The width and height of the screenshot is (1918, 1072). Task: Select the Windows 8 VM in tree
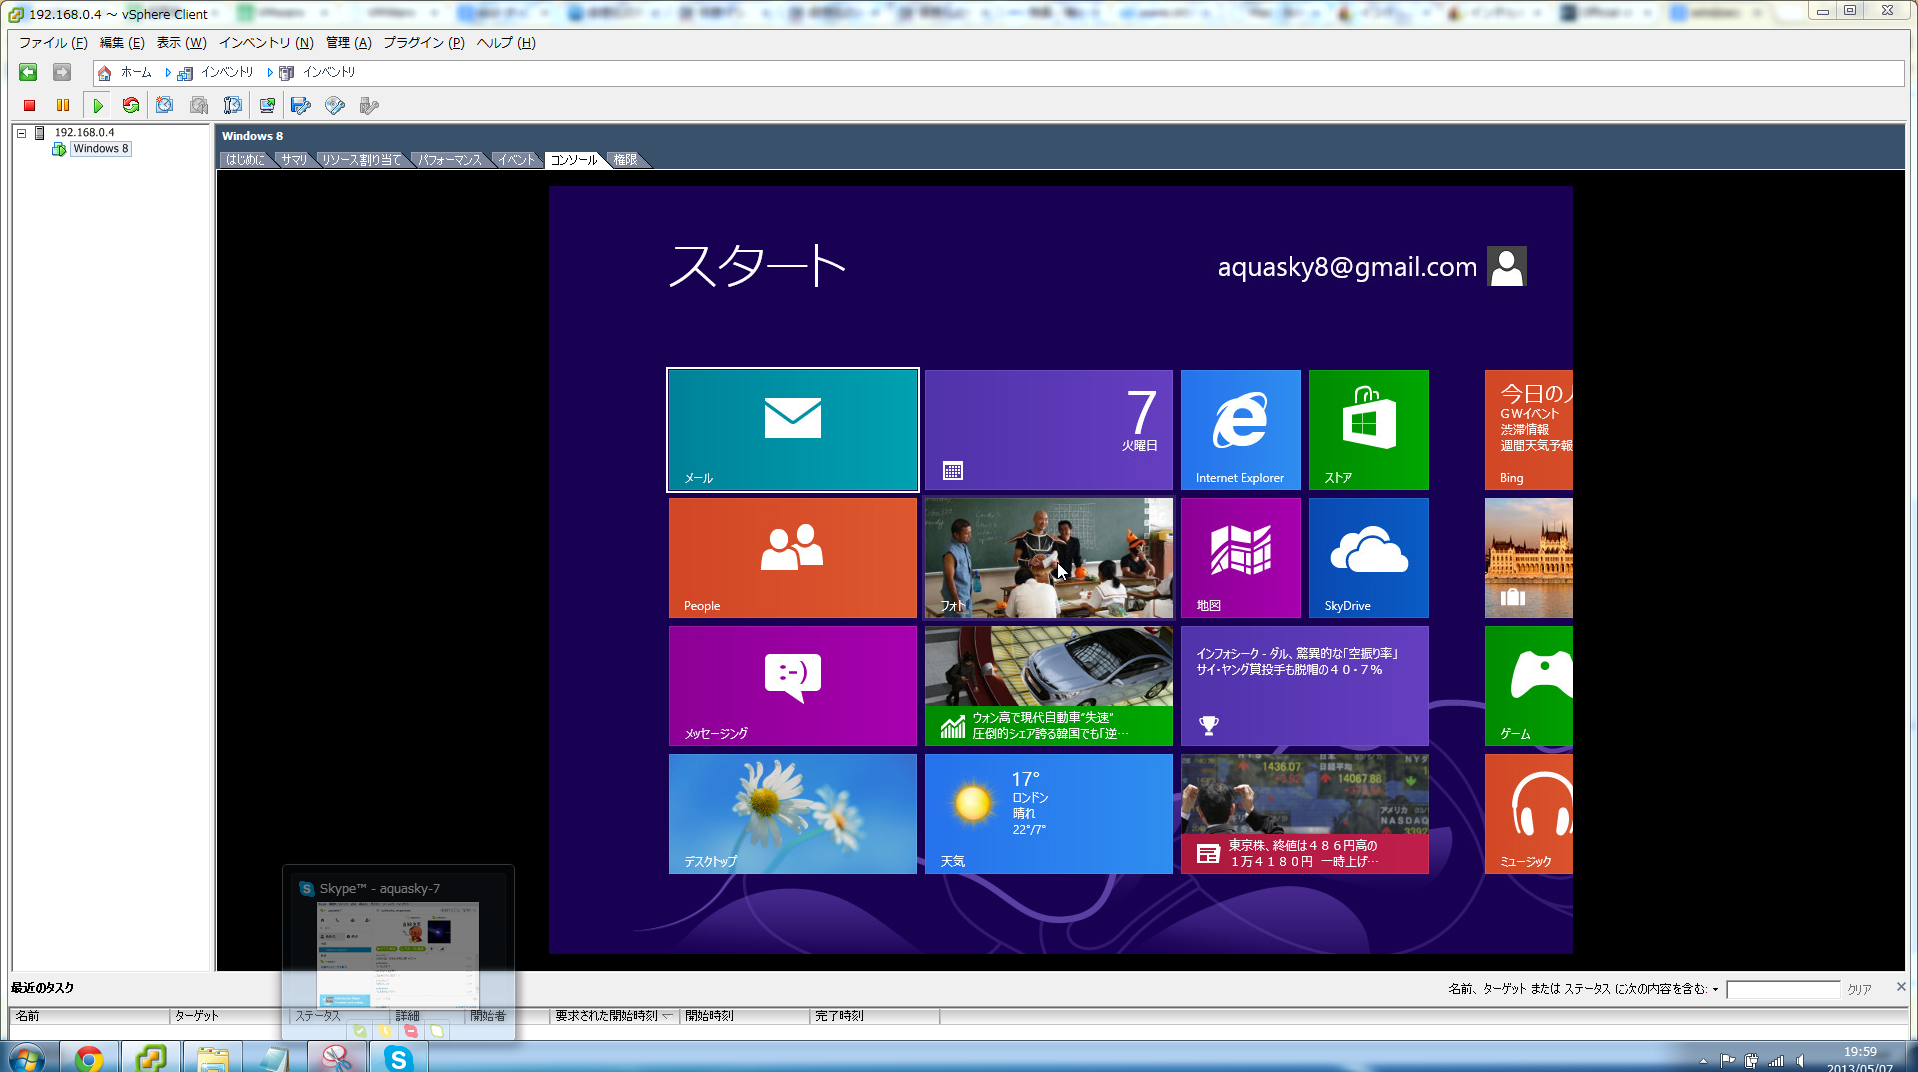[x=100, y=149]
